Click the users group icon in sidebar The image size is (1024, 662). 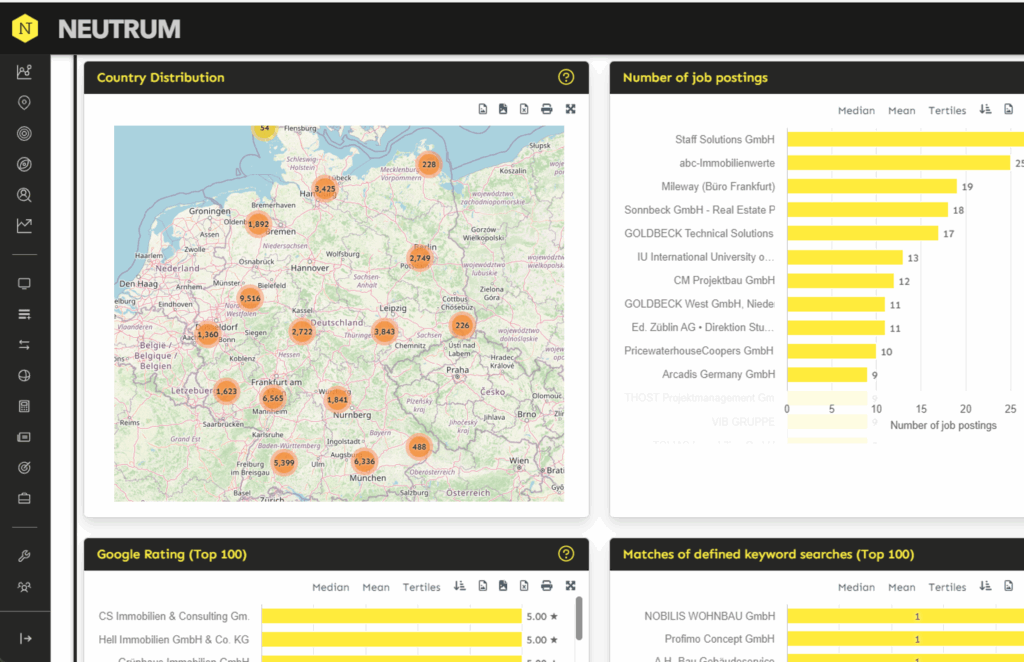[x=25, y=587]
